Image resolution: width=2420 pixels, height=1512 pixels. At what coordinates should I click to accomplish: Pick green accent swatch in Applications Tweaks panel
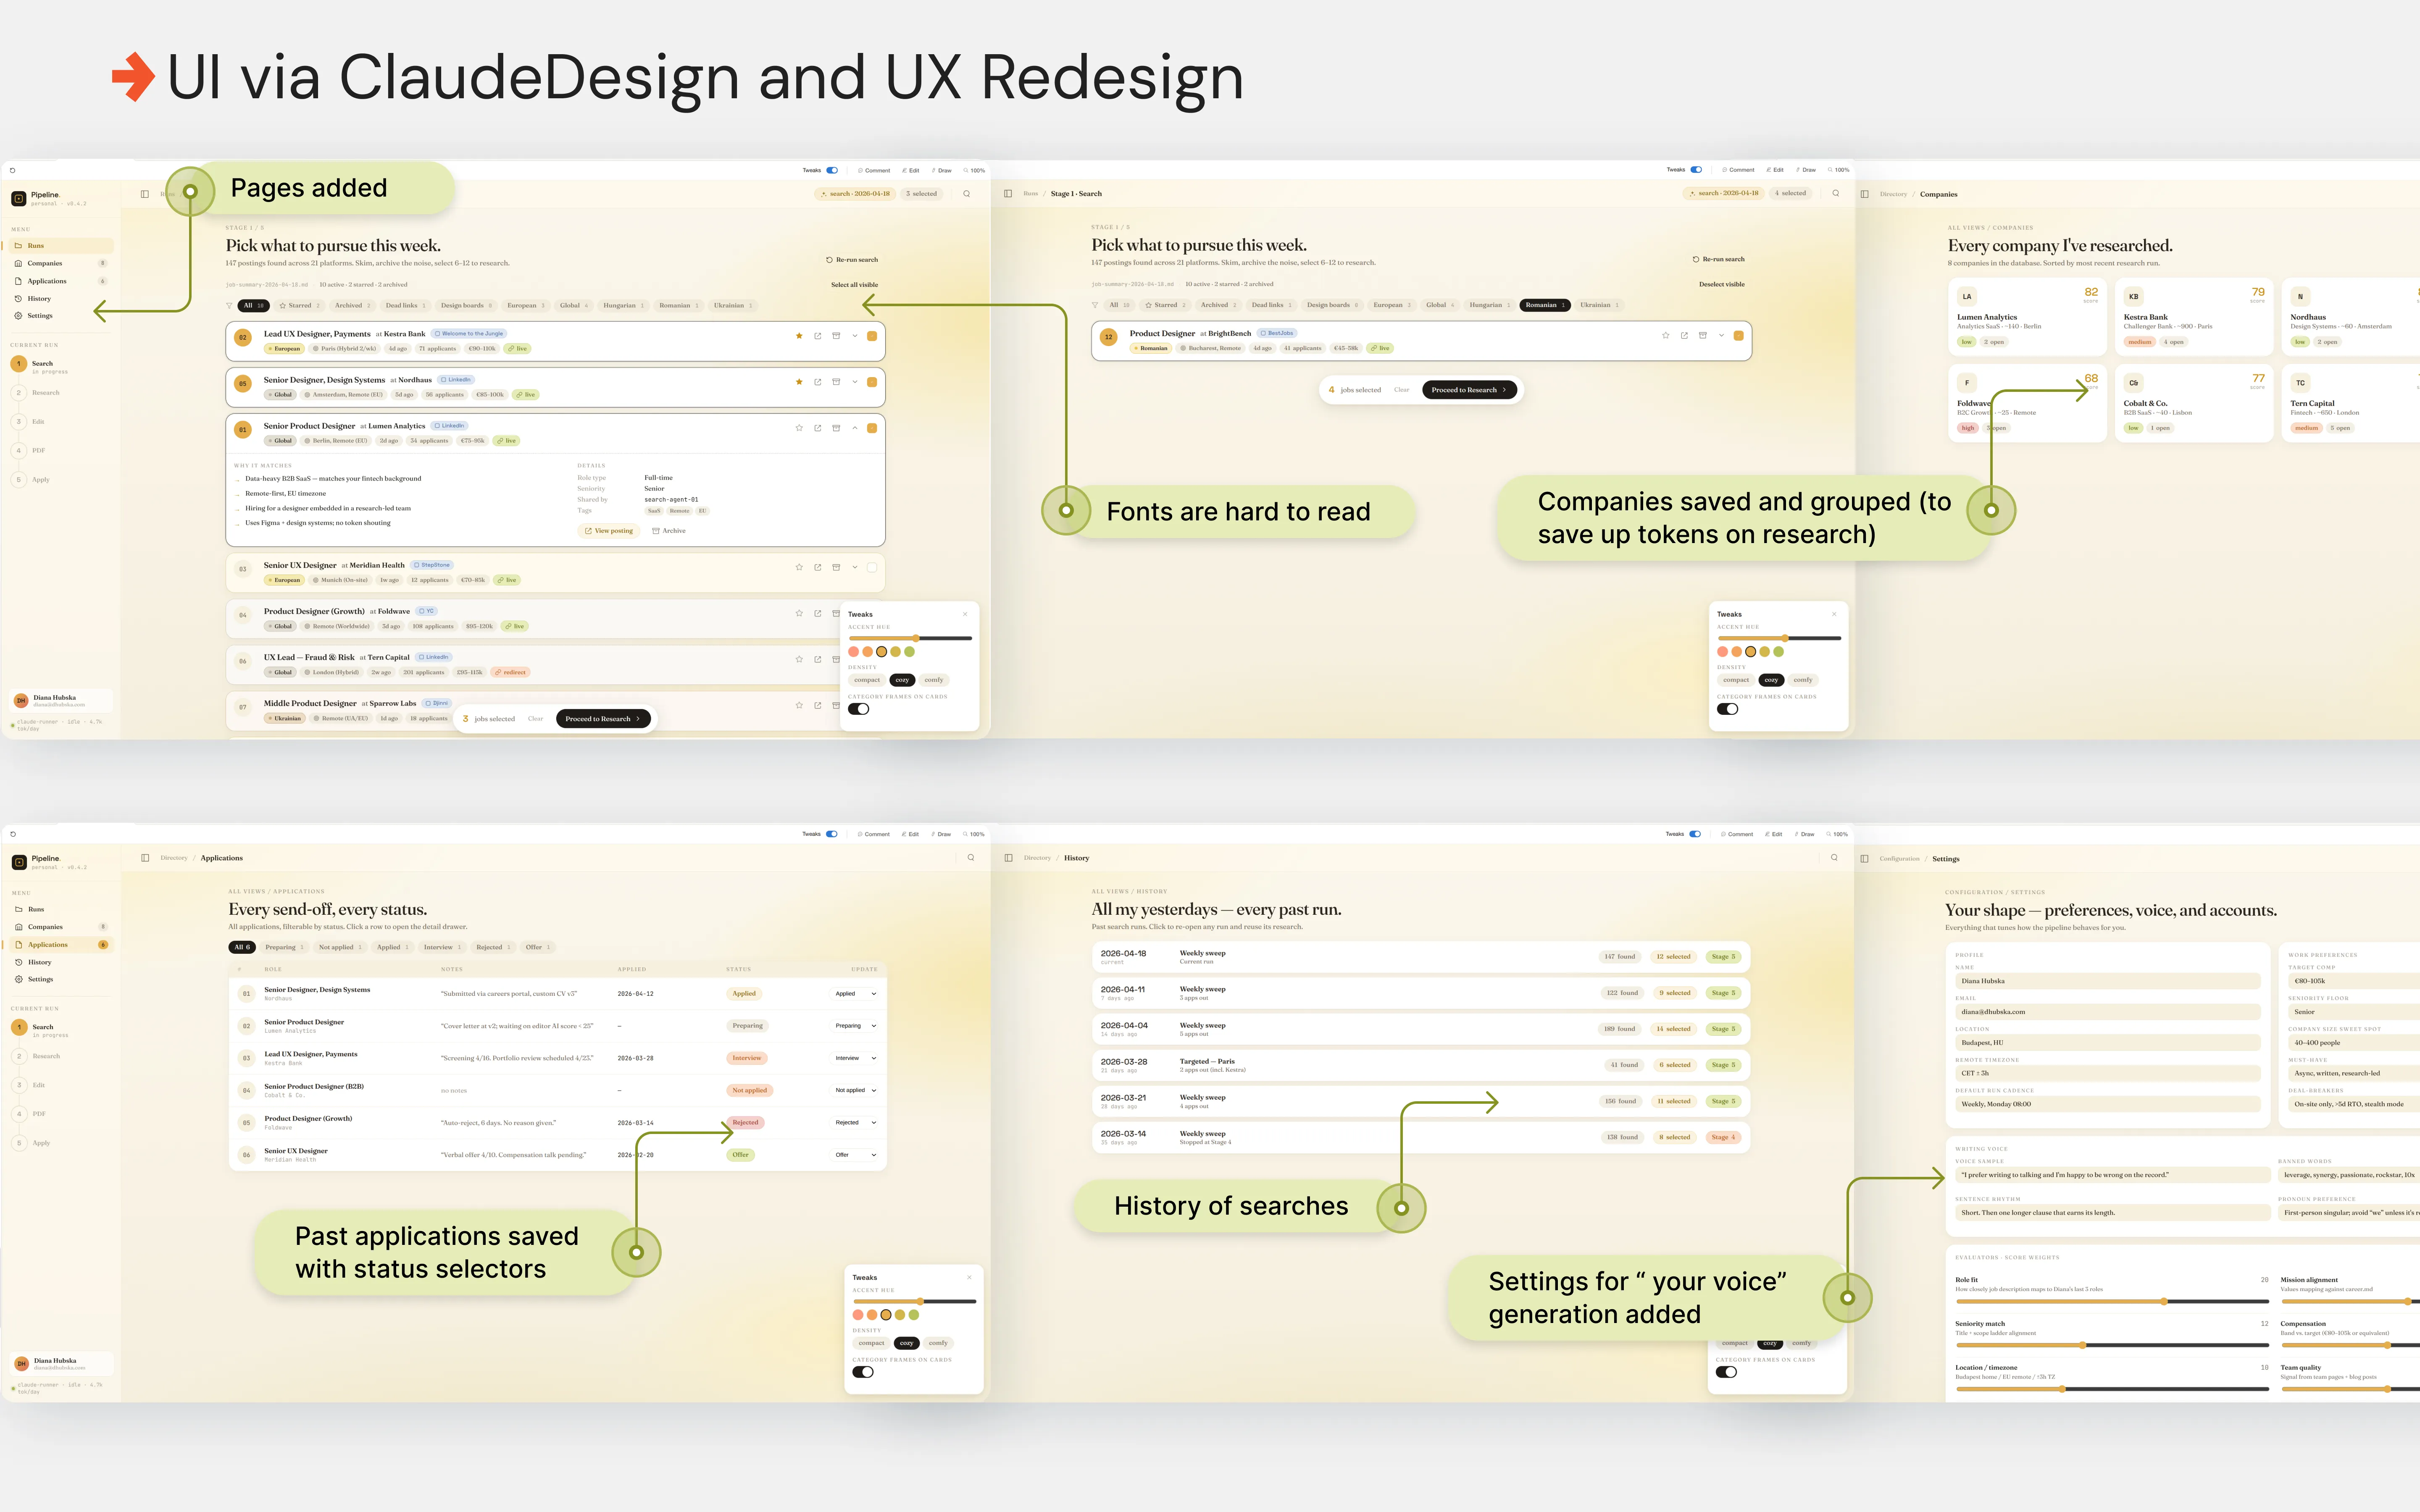[914, 1315]
